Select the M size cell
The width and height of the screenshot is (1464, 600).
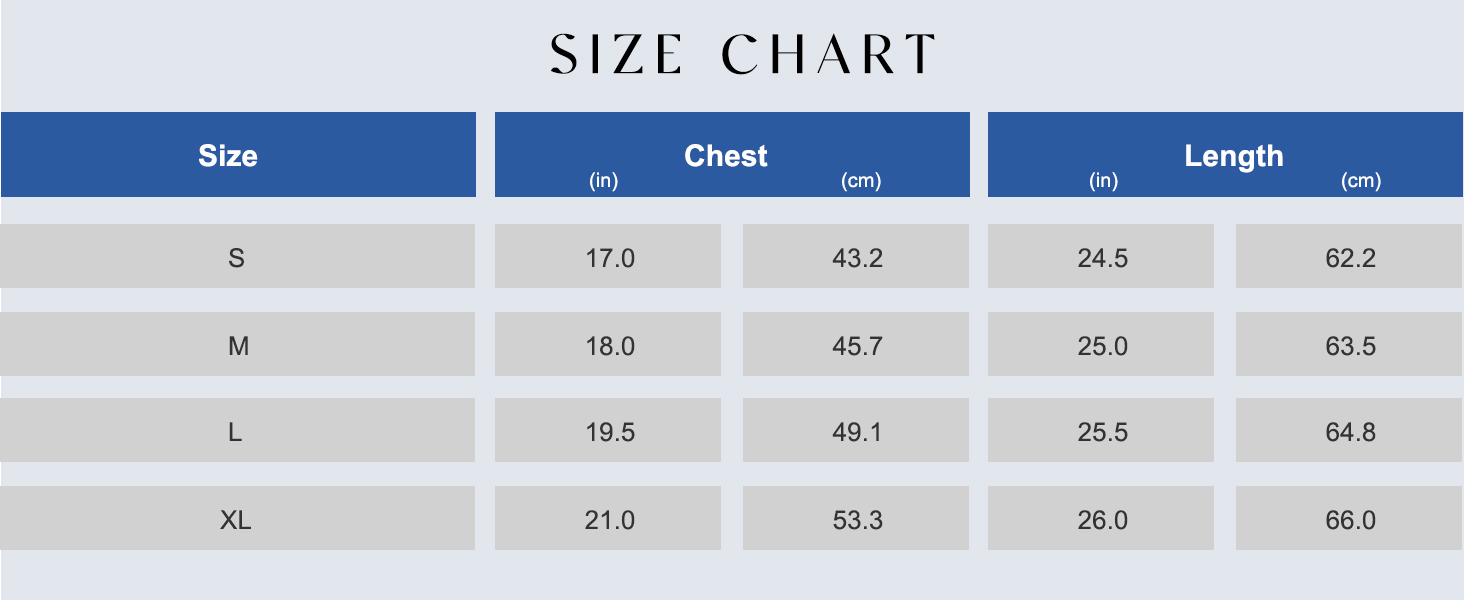237,344
